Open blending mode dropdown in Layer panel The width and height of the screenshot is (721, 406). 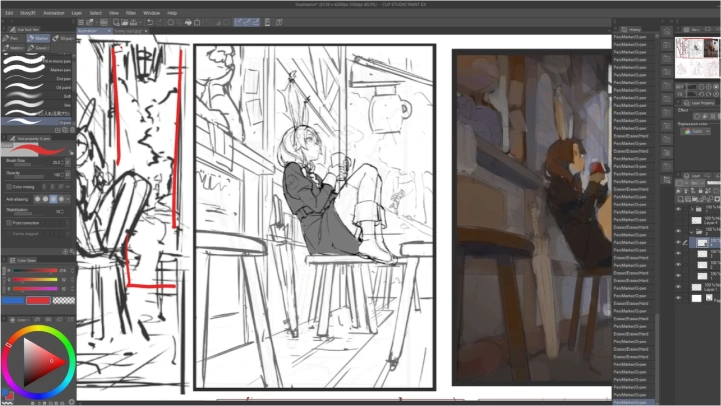click(698, 183)
